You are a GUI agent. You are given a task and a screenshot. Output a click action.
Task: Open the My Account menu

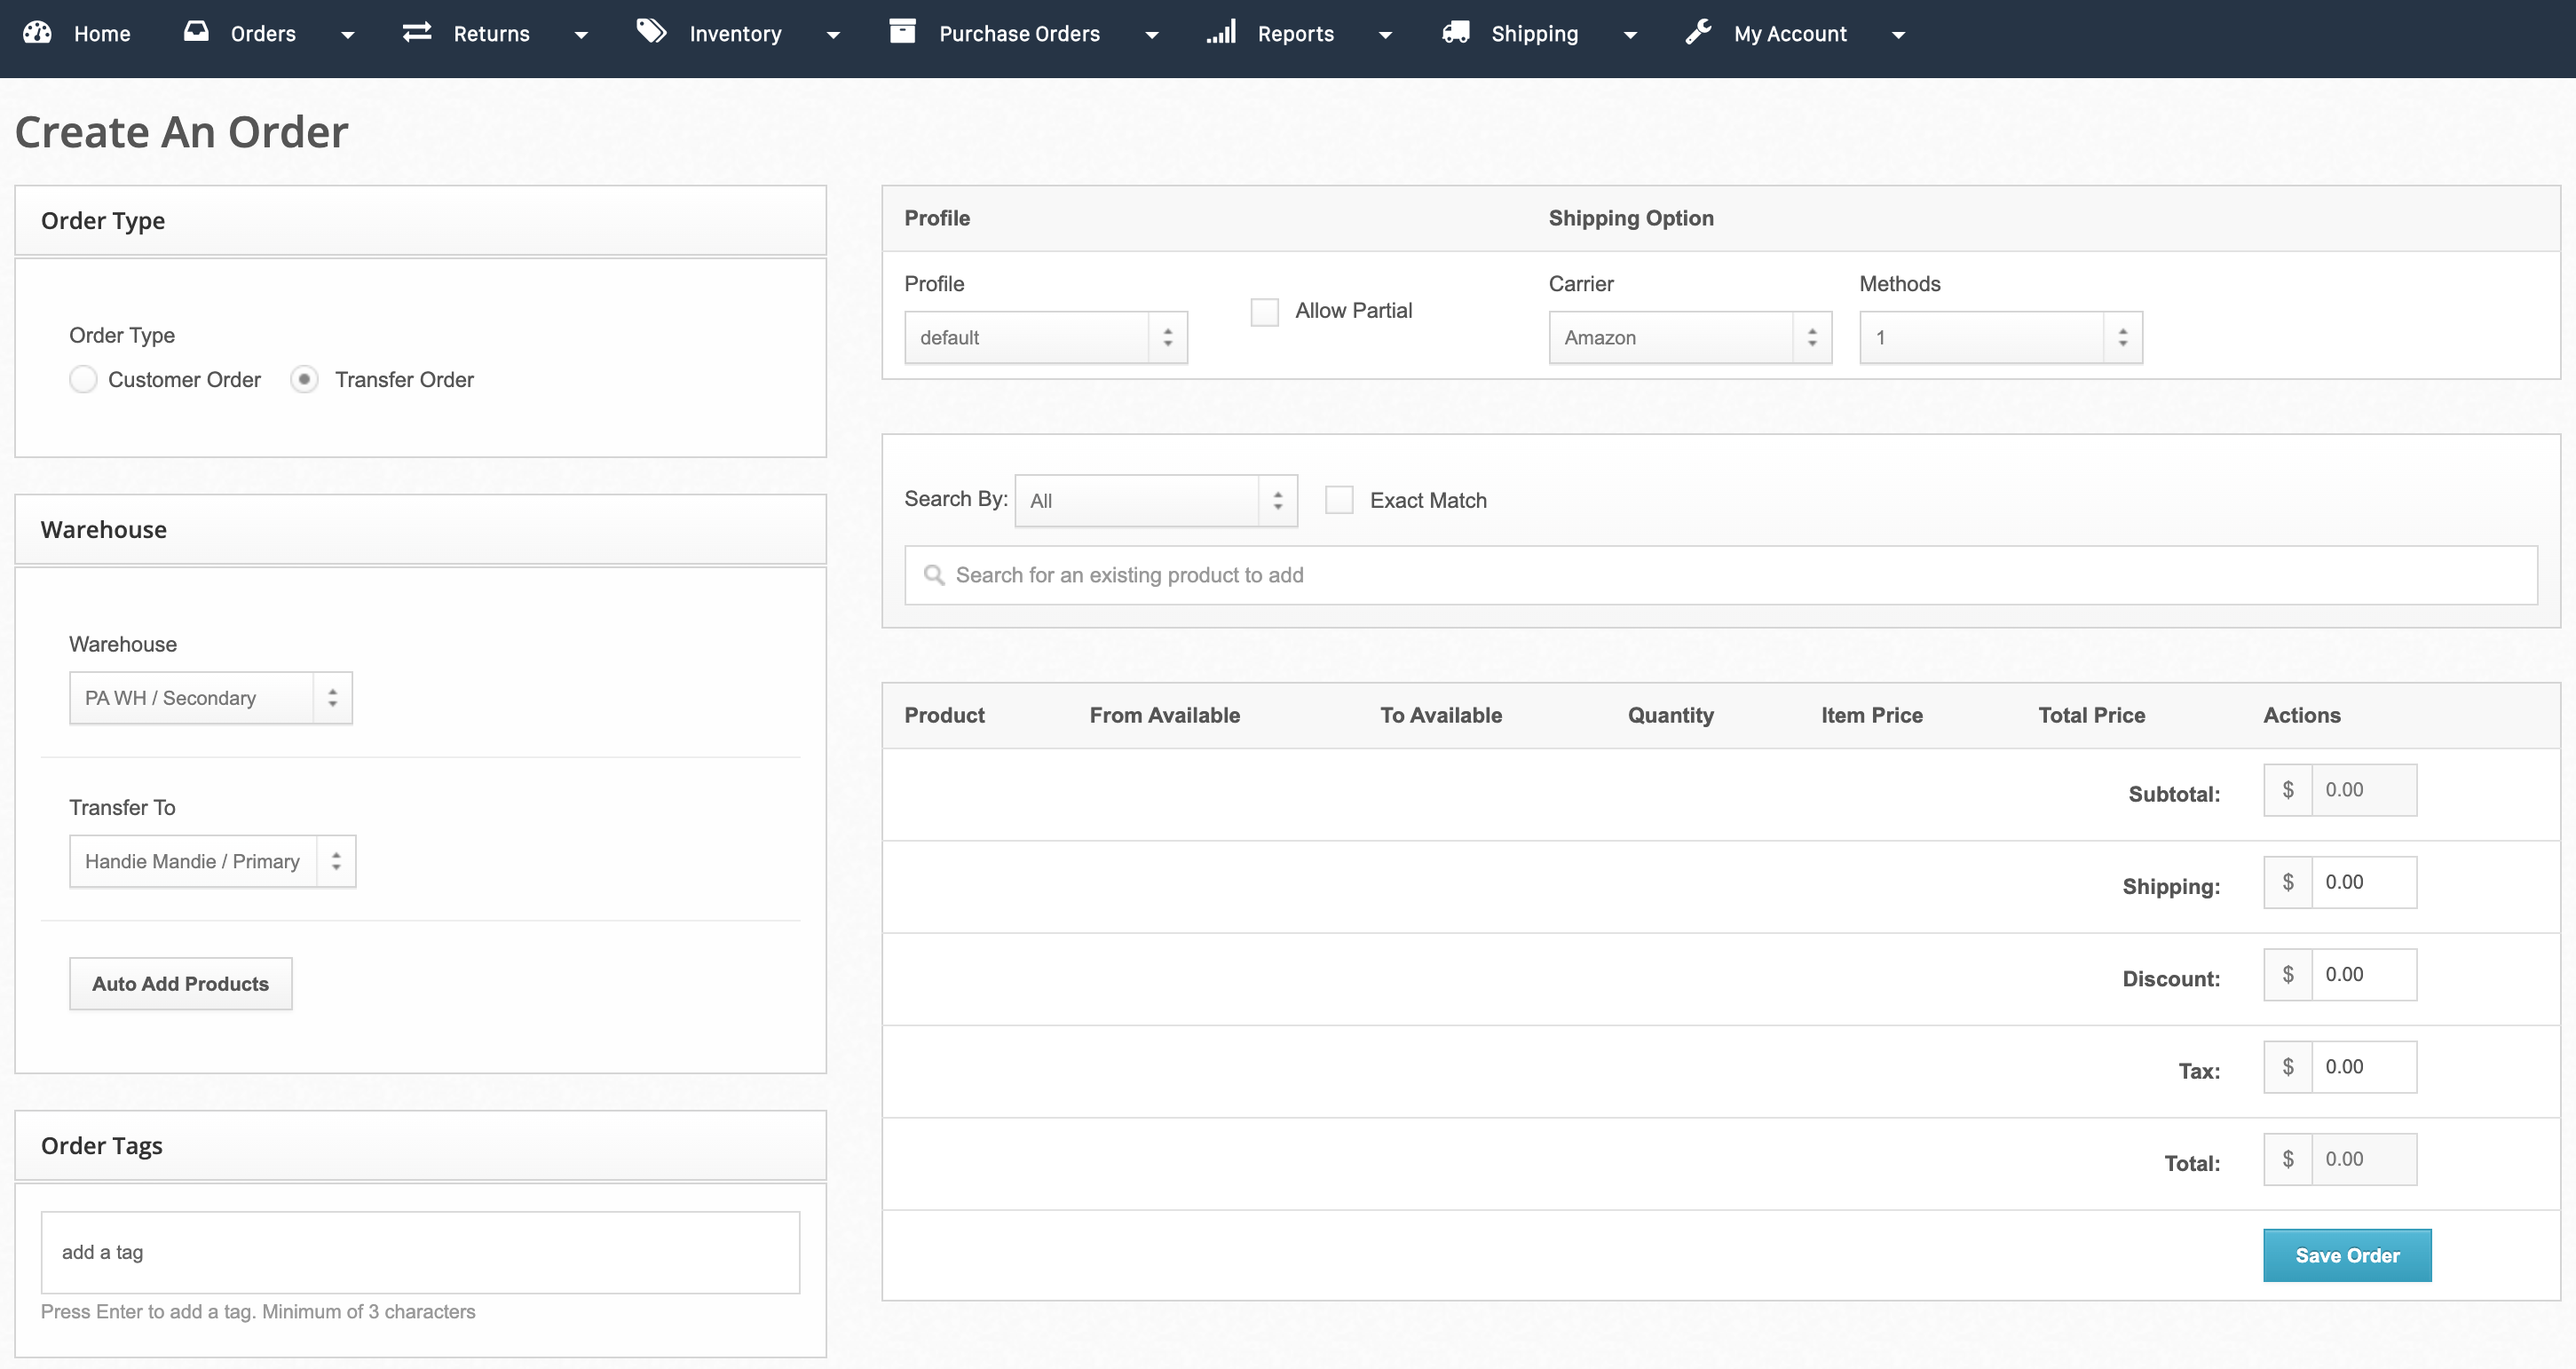pyautogui.click(x=1790, y=34)
